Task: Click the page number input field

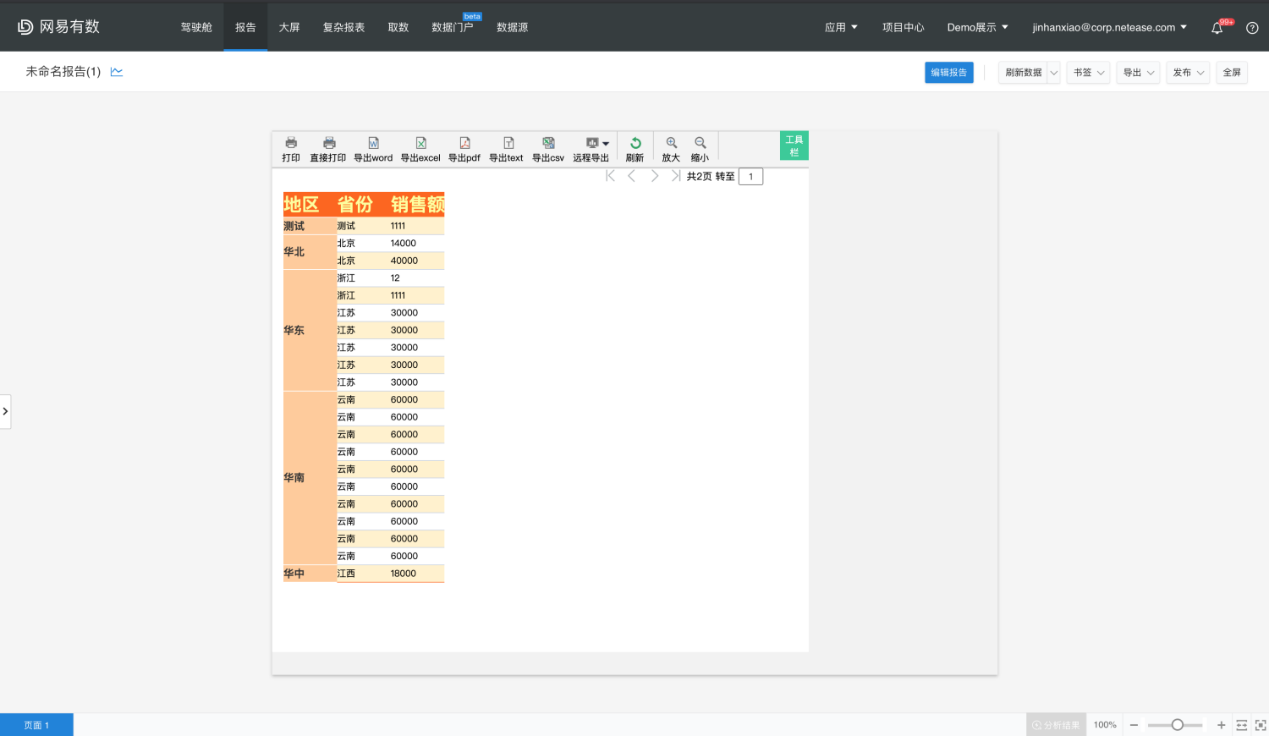Action: 751,177
